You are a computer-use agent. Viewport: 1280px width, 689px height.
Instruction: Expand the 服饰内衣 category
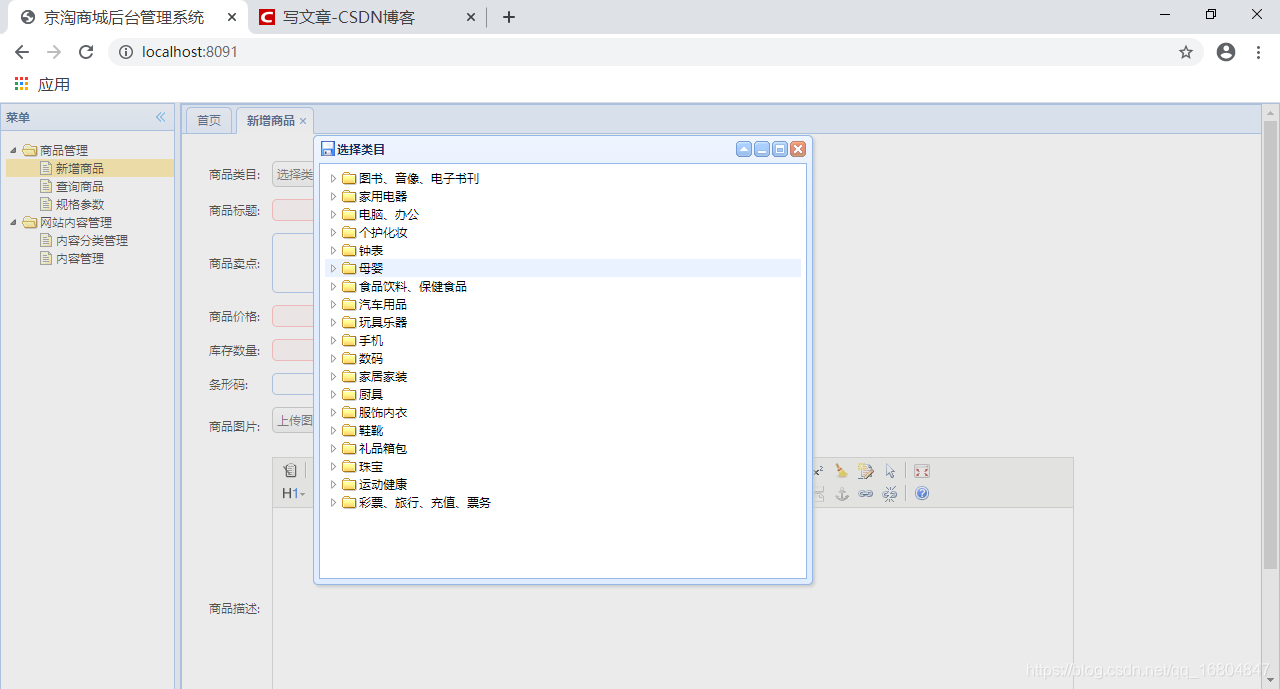pyautogui.click(x=334, y=413)
